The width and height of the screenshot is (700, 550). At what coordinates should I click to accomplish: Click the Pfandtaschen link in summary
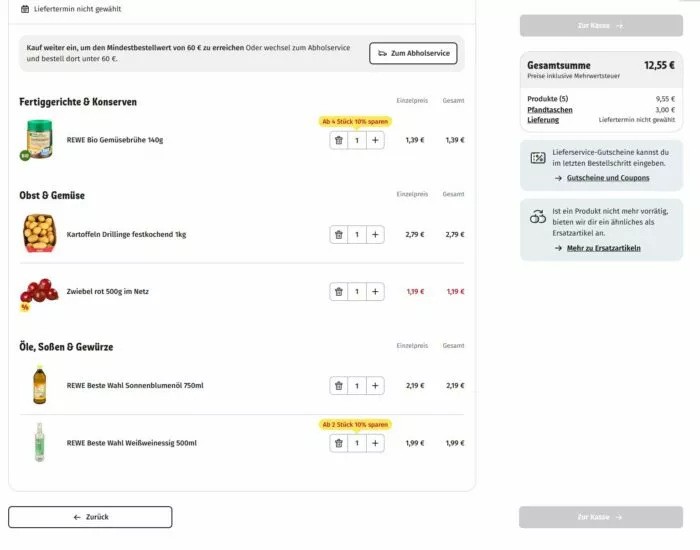pos(551,110)
